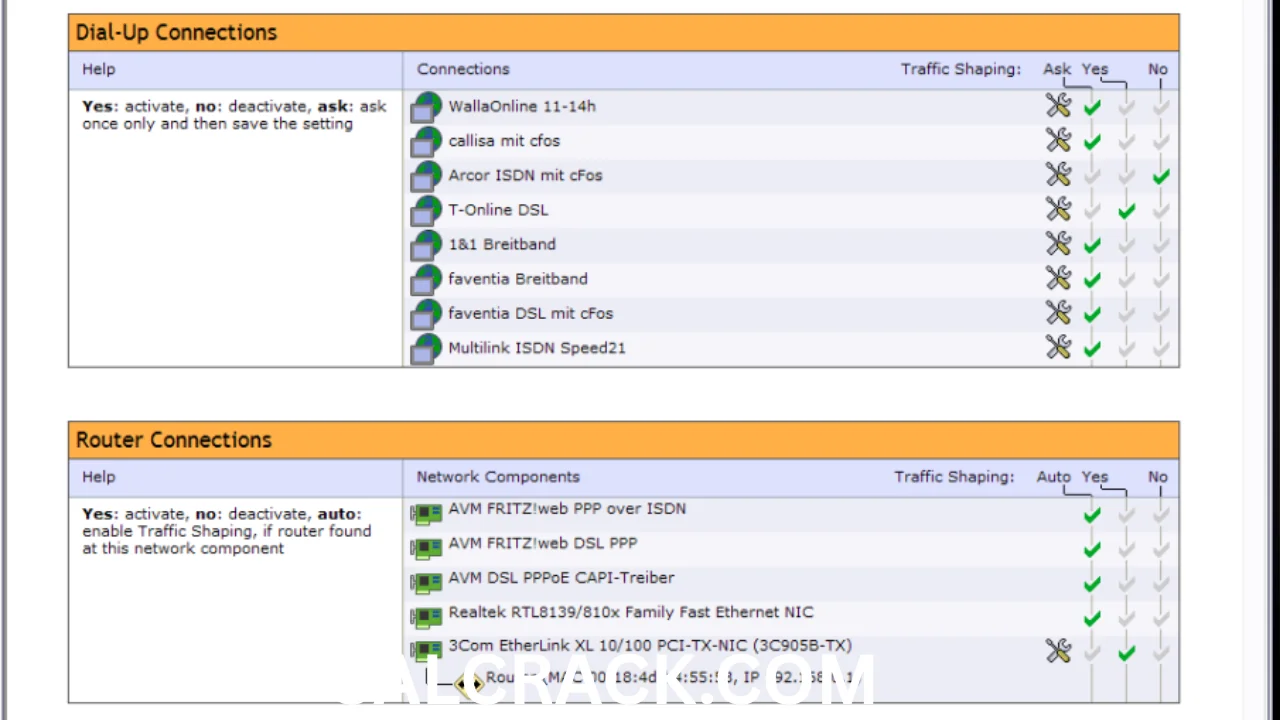Click the 'faventia DSL mit cFos' connection name
The height and width of the screenshot is (720, 1280).
531,313
